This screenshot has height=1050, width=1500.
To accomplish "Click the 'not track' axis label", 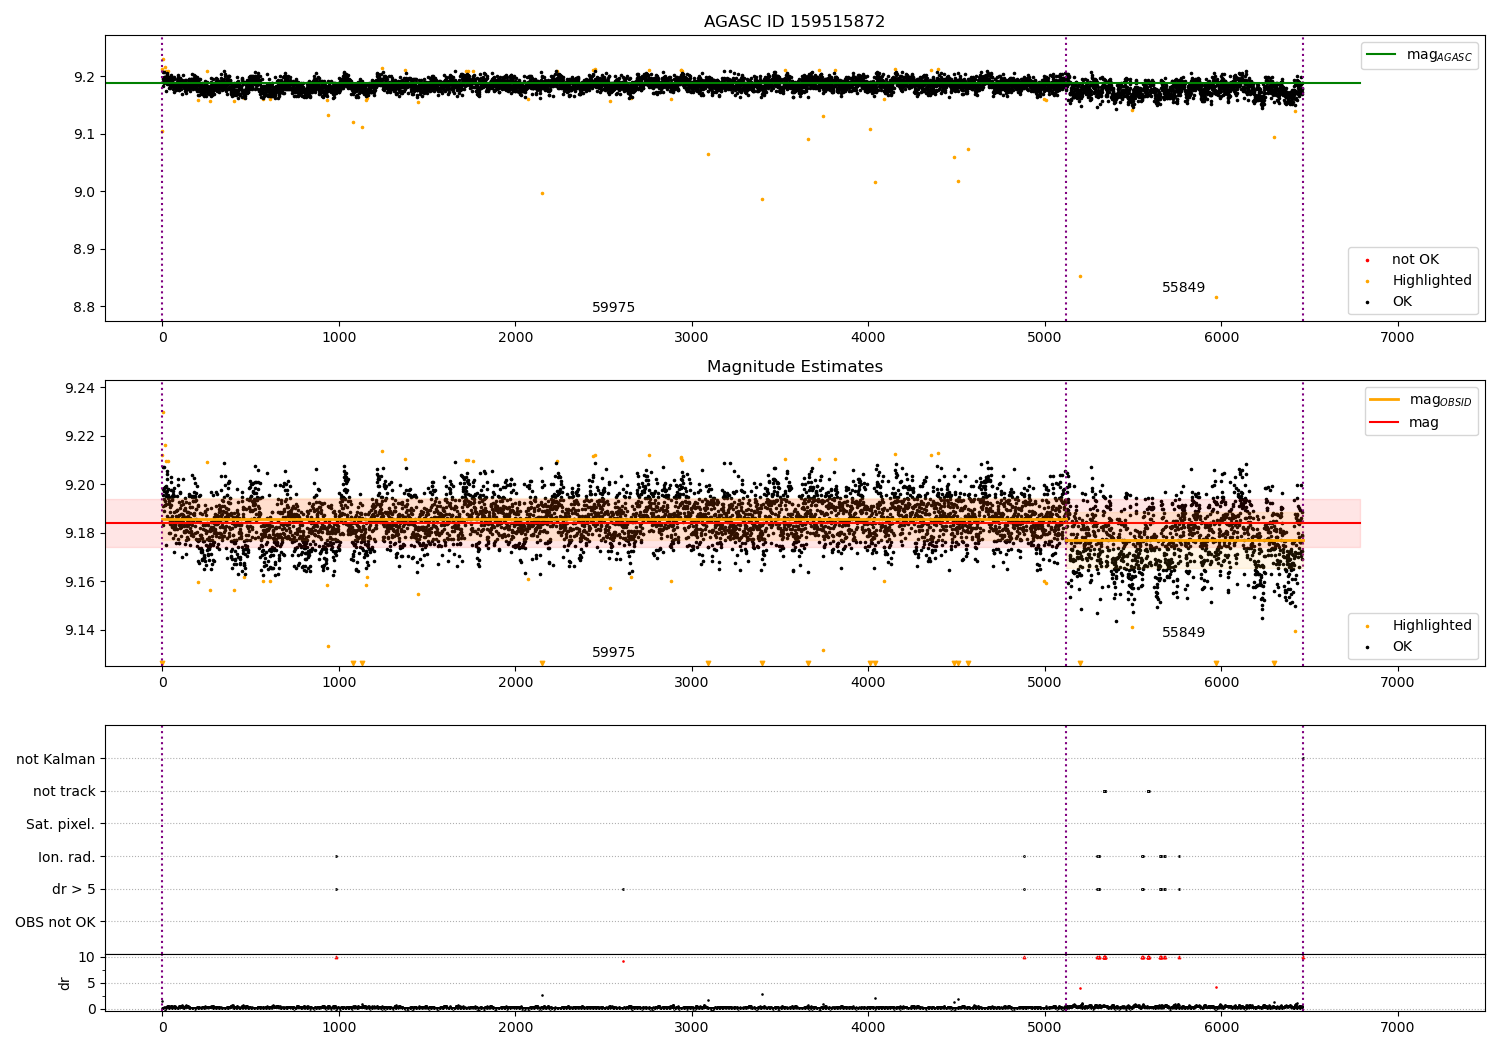I will (64, 792).
